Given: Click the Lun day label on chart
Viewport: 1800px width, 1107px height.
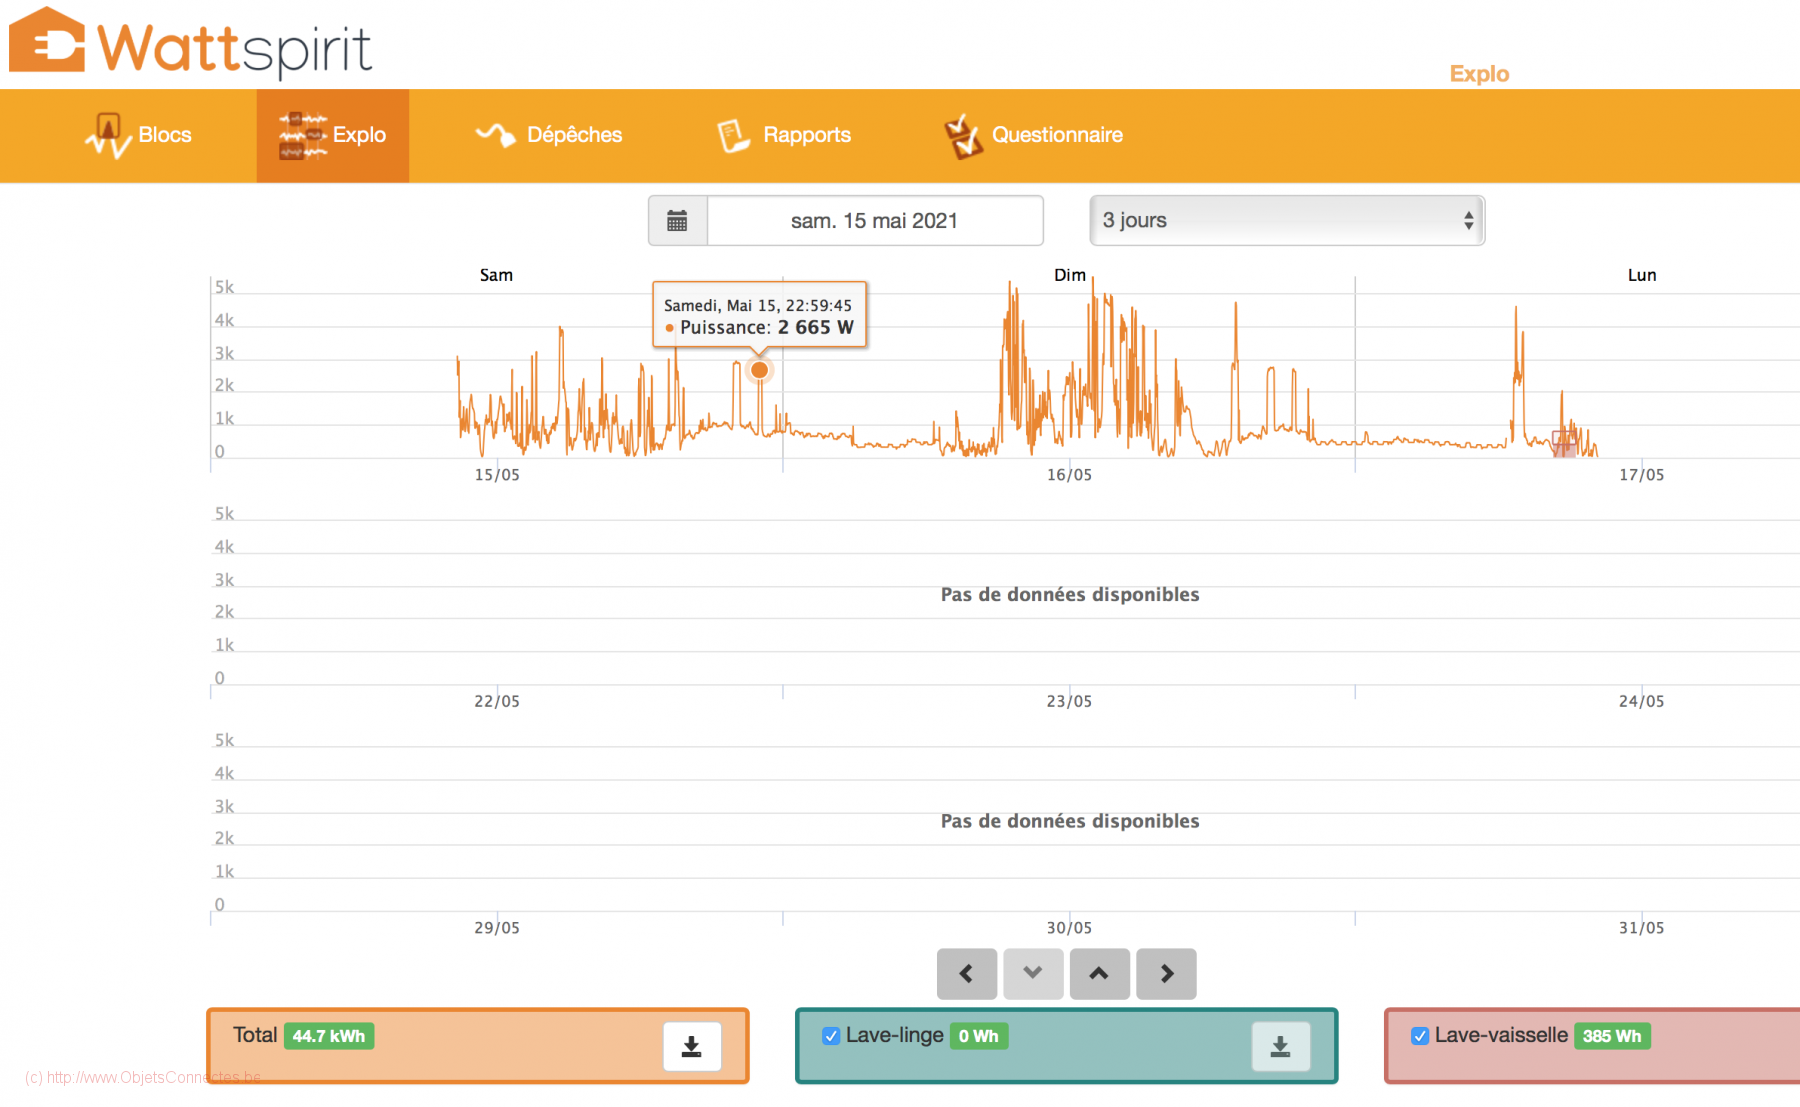Looking at the screenshot, I should pos(1642,275).
